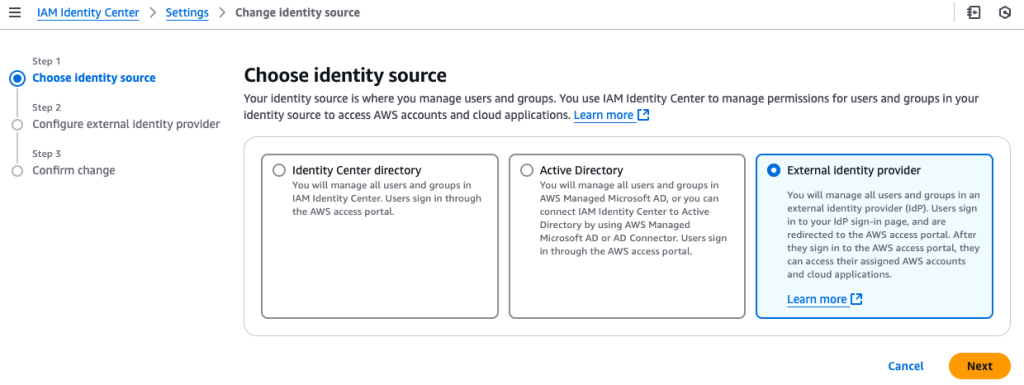
Task: Click the Active Directory card description
Action: (x=633, y=218)
